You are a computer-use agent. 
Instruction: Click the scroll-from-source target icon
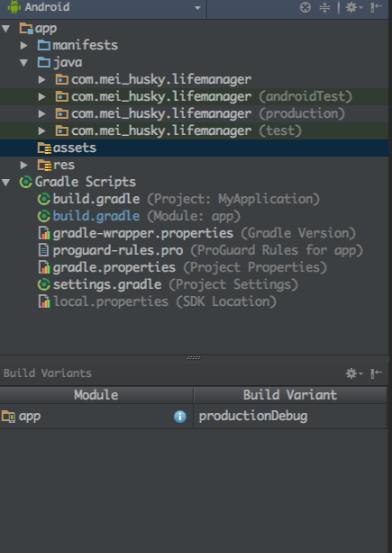pos(305,7)
